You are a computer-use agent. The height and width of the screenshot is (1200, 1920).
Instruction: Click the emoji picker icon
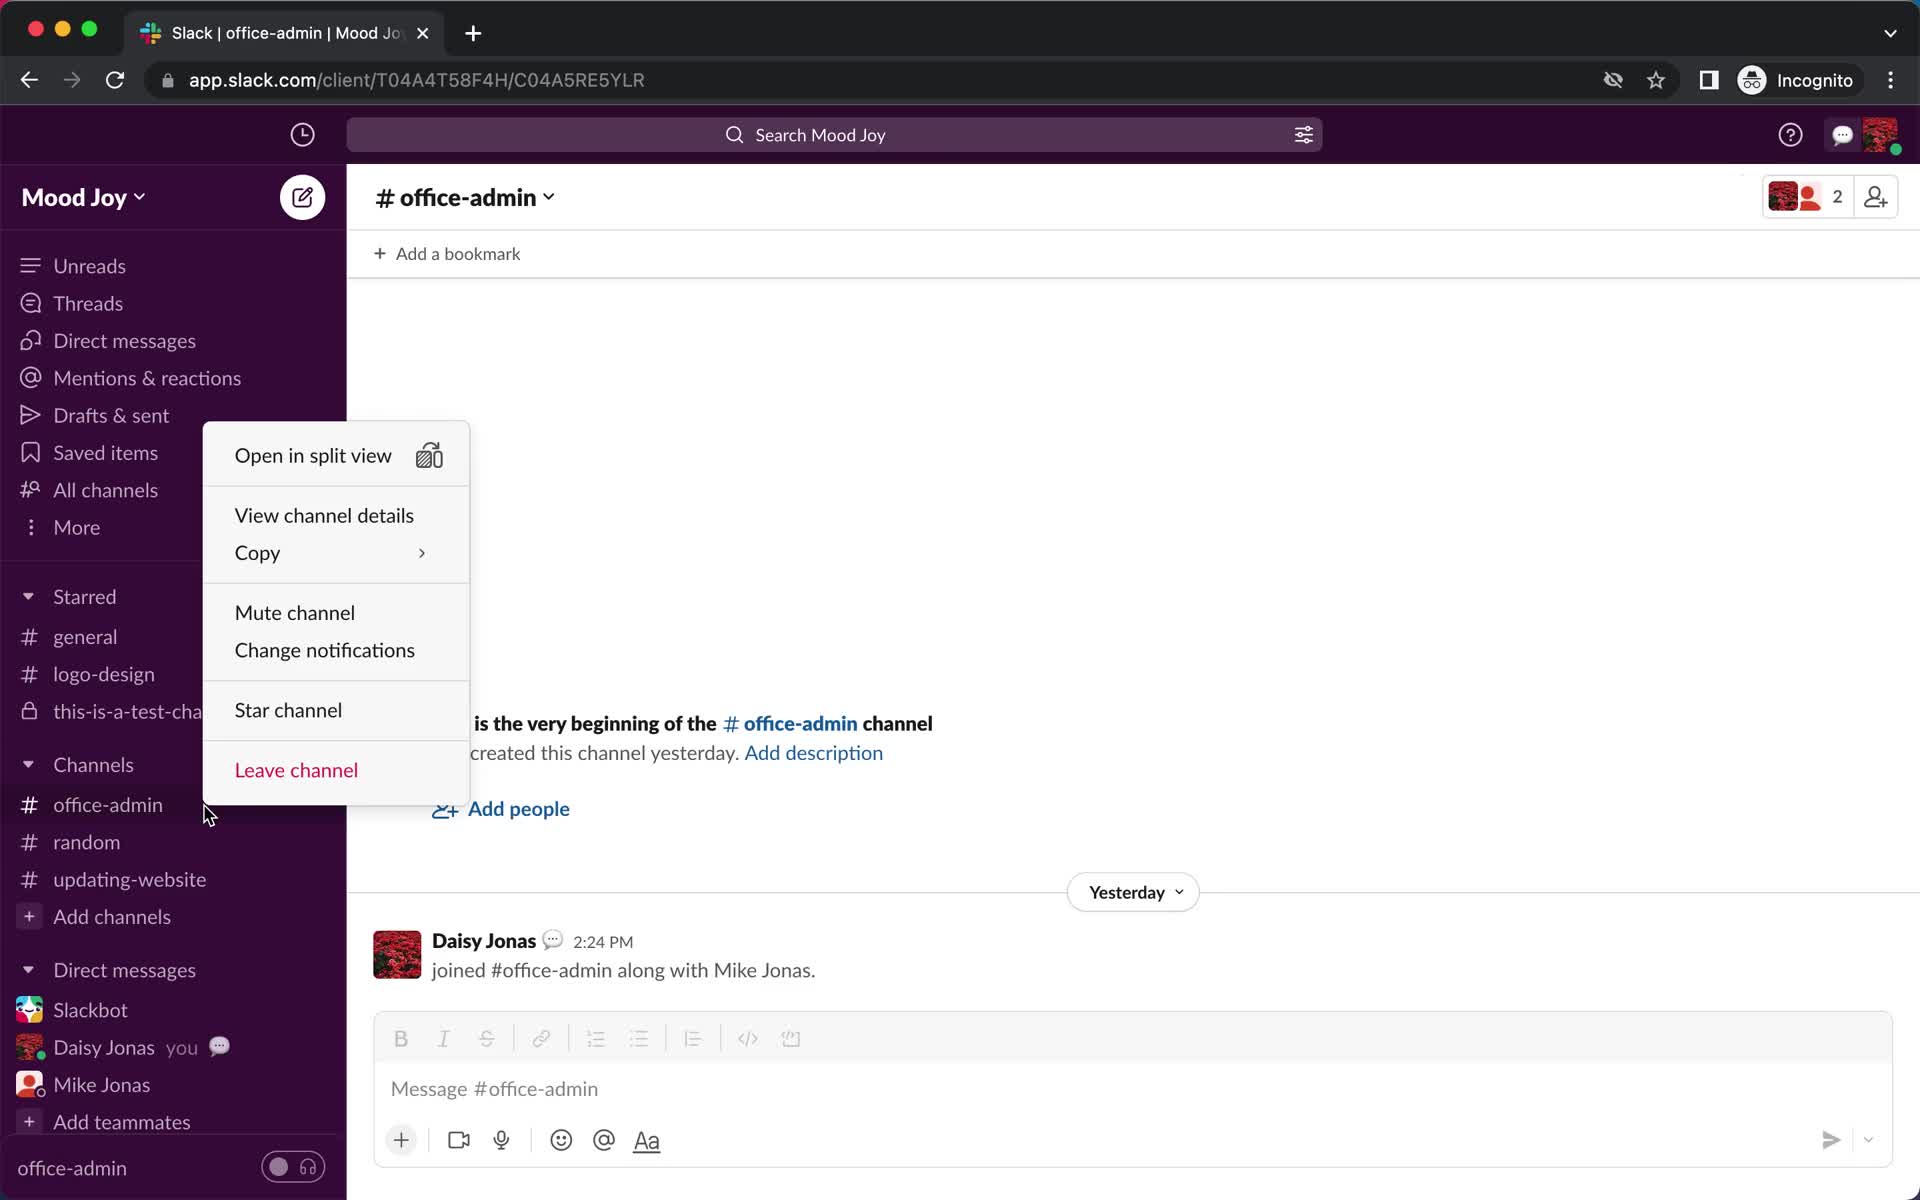click(561, 1139)
